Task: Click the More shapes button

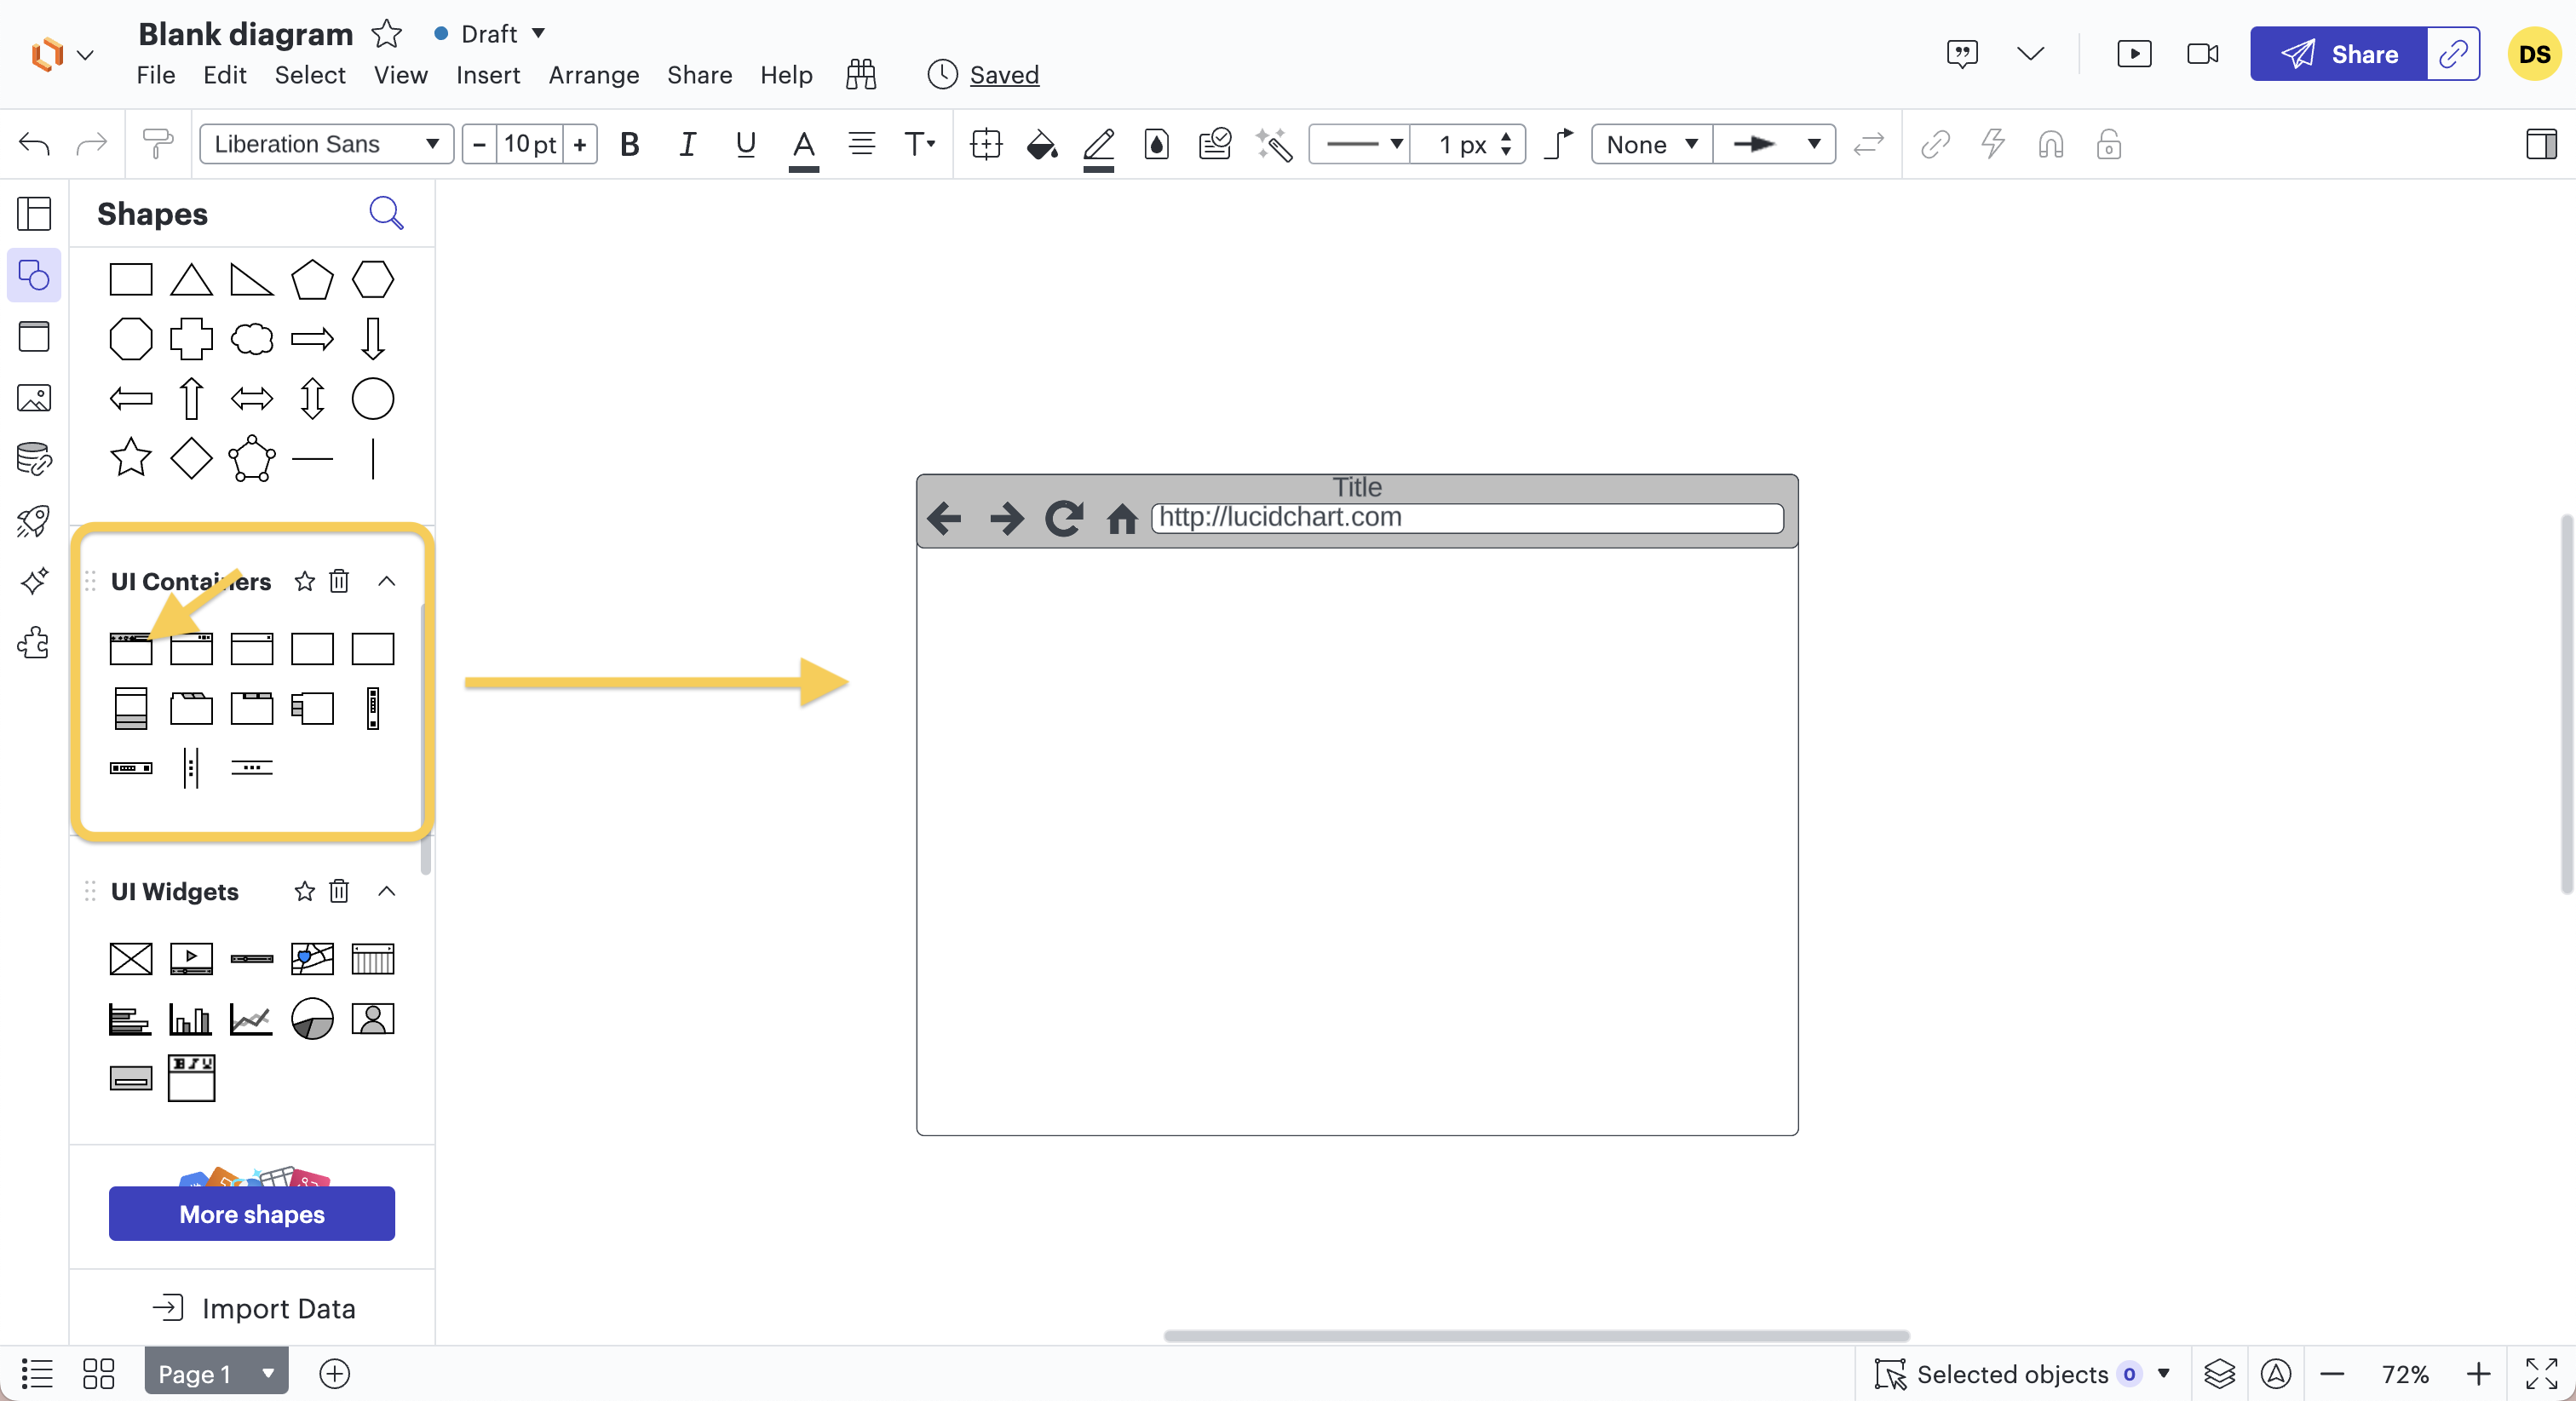Action: click(x=252, y=1213)
